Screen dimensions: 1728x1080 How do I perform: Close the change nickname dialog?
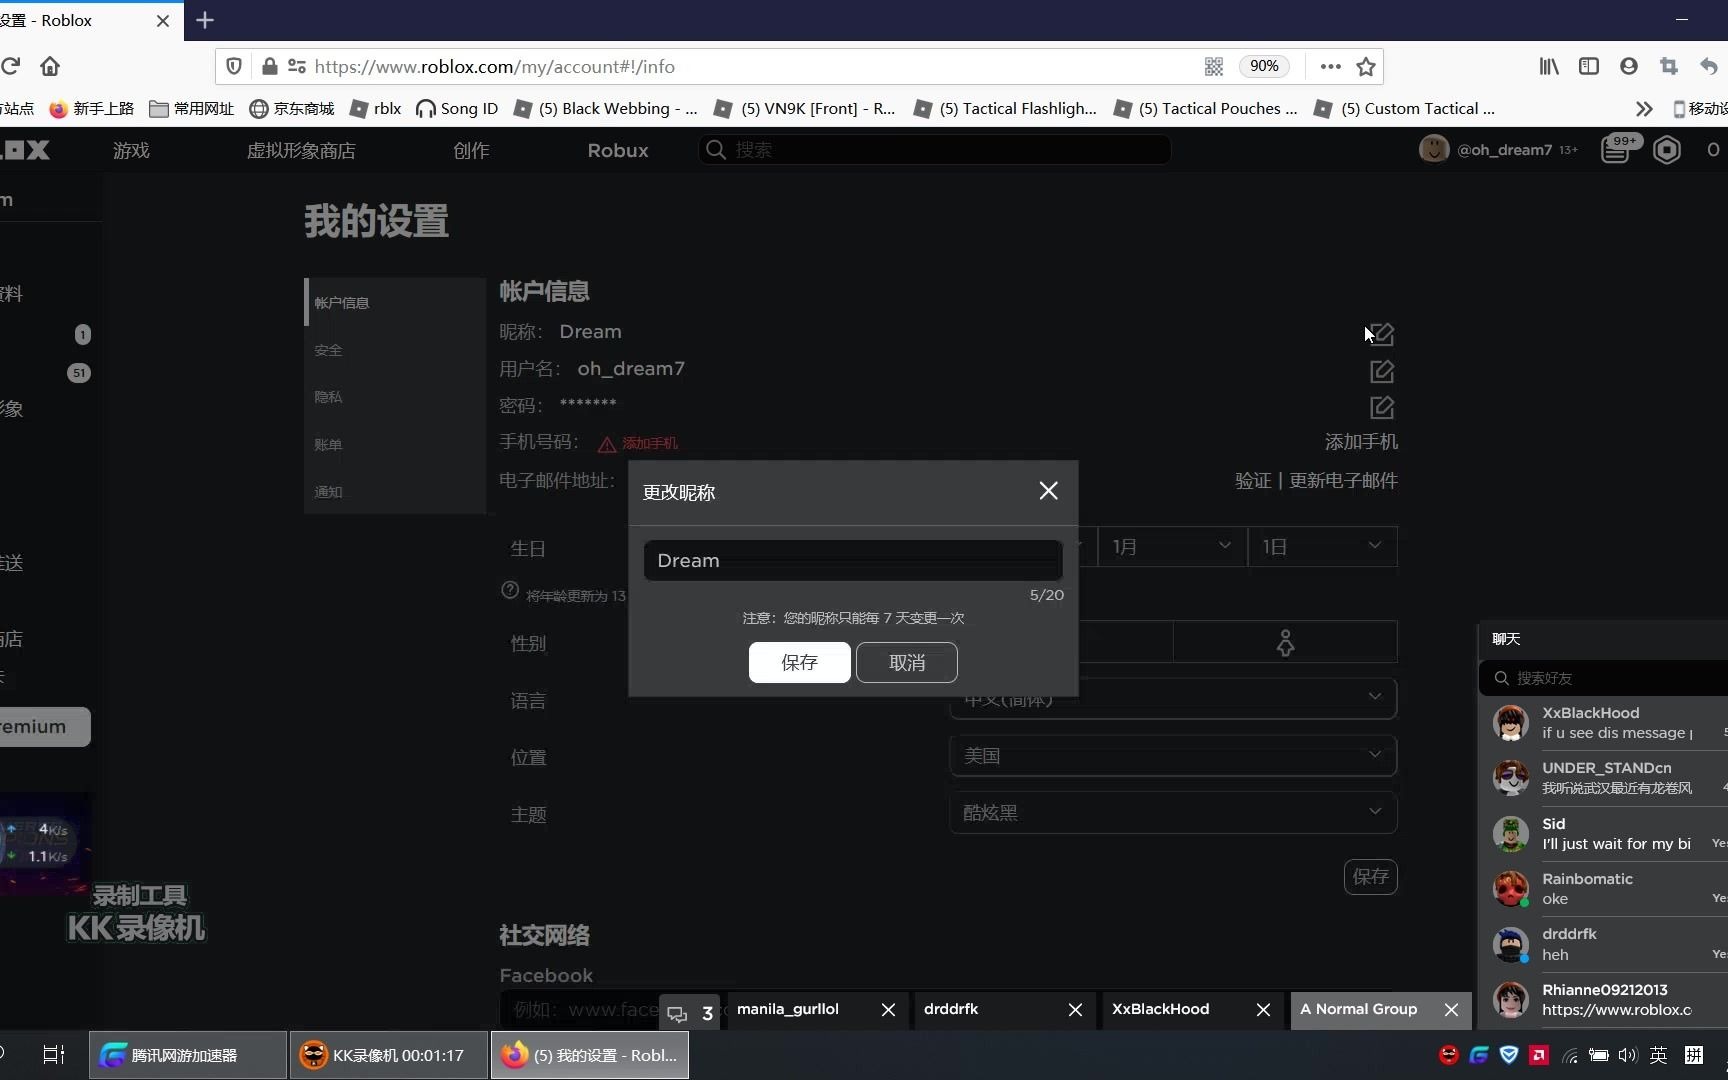1048,491
